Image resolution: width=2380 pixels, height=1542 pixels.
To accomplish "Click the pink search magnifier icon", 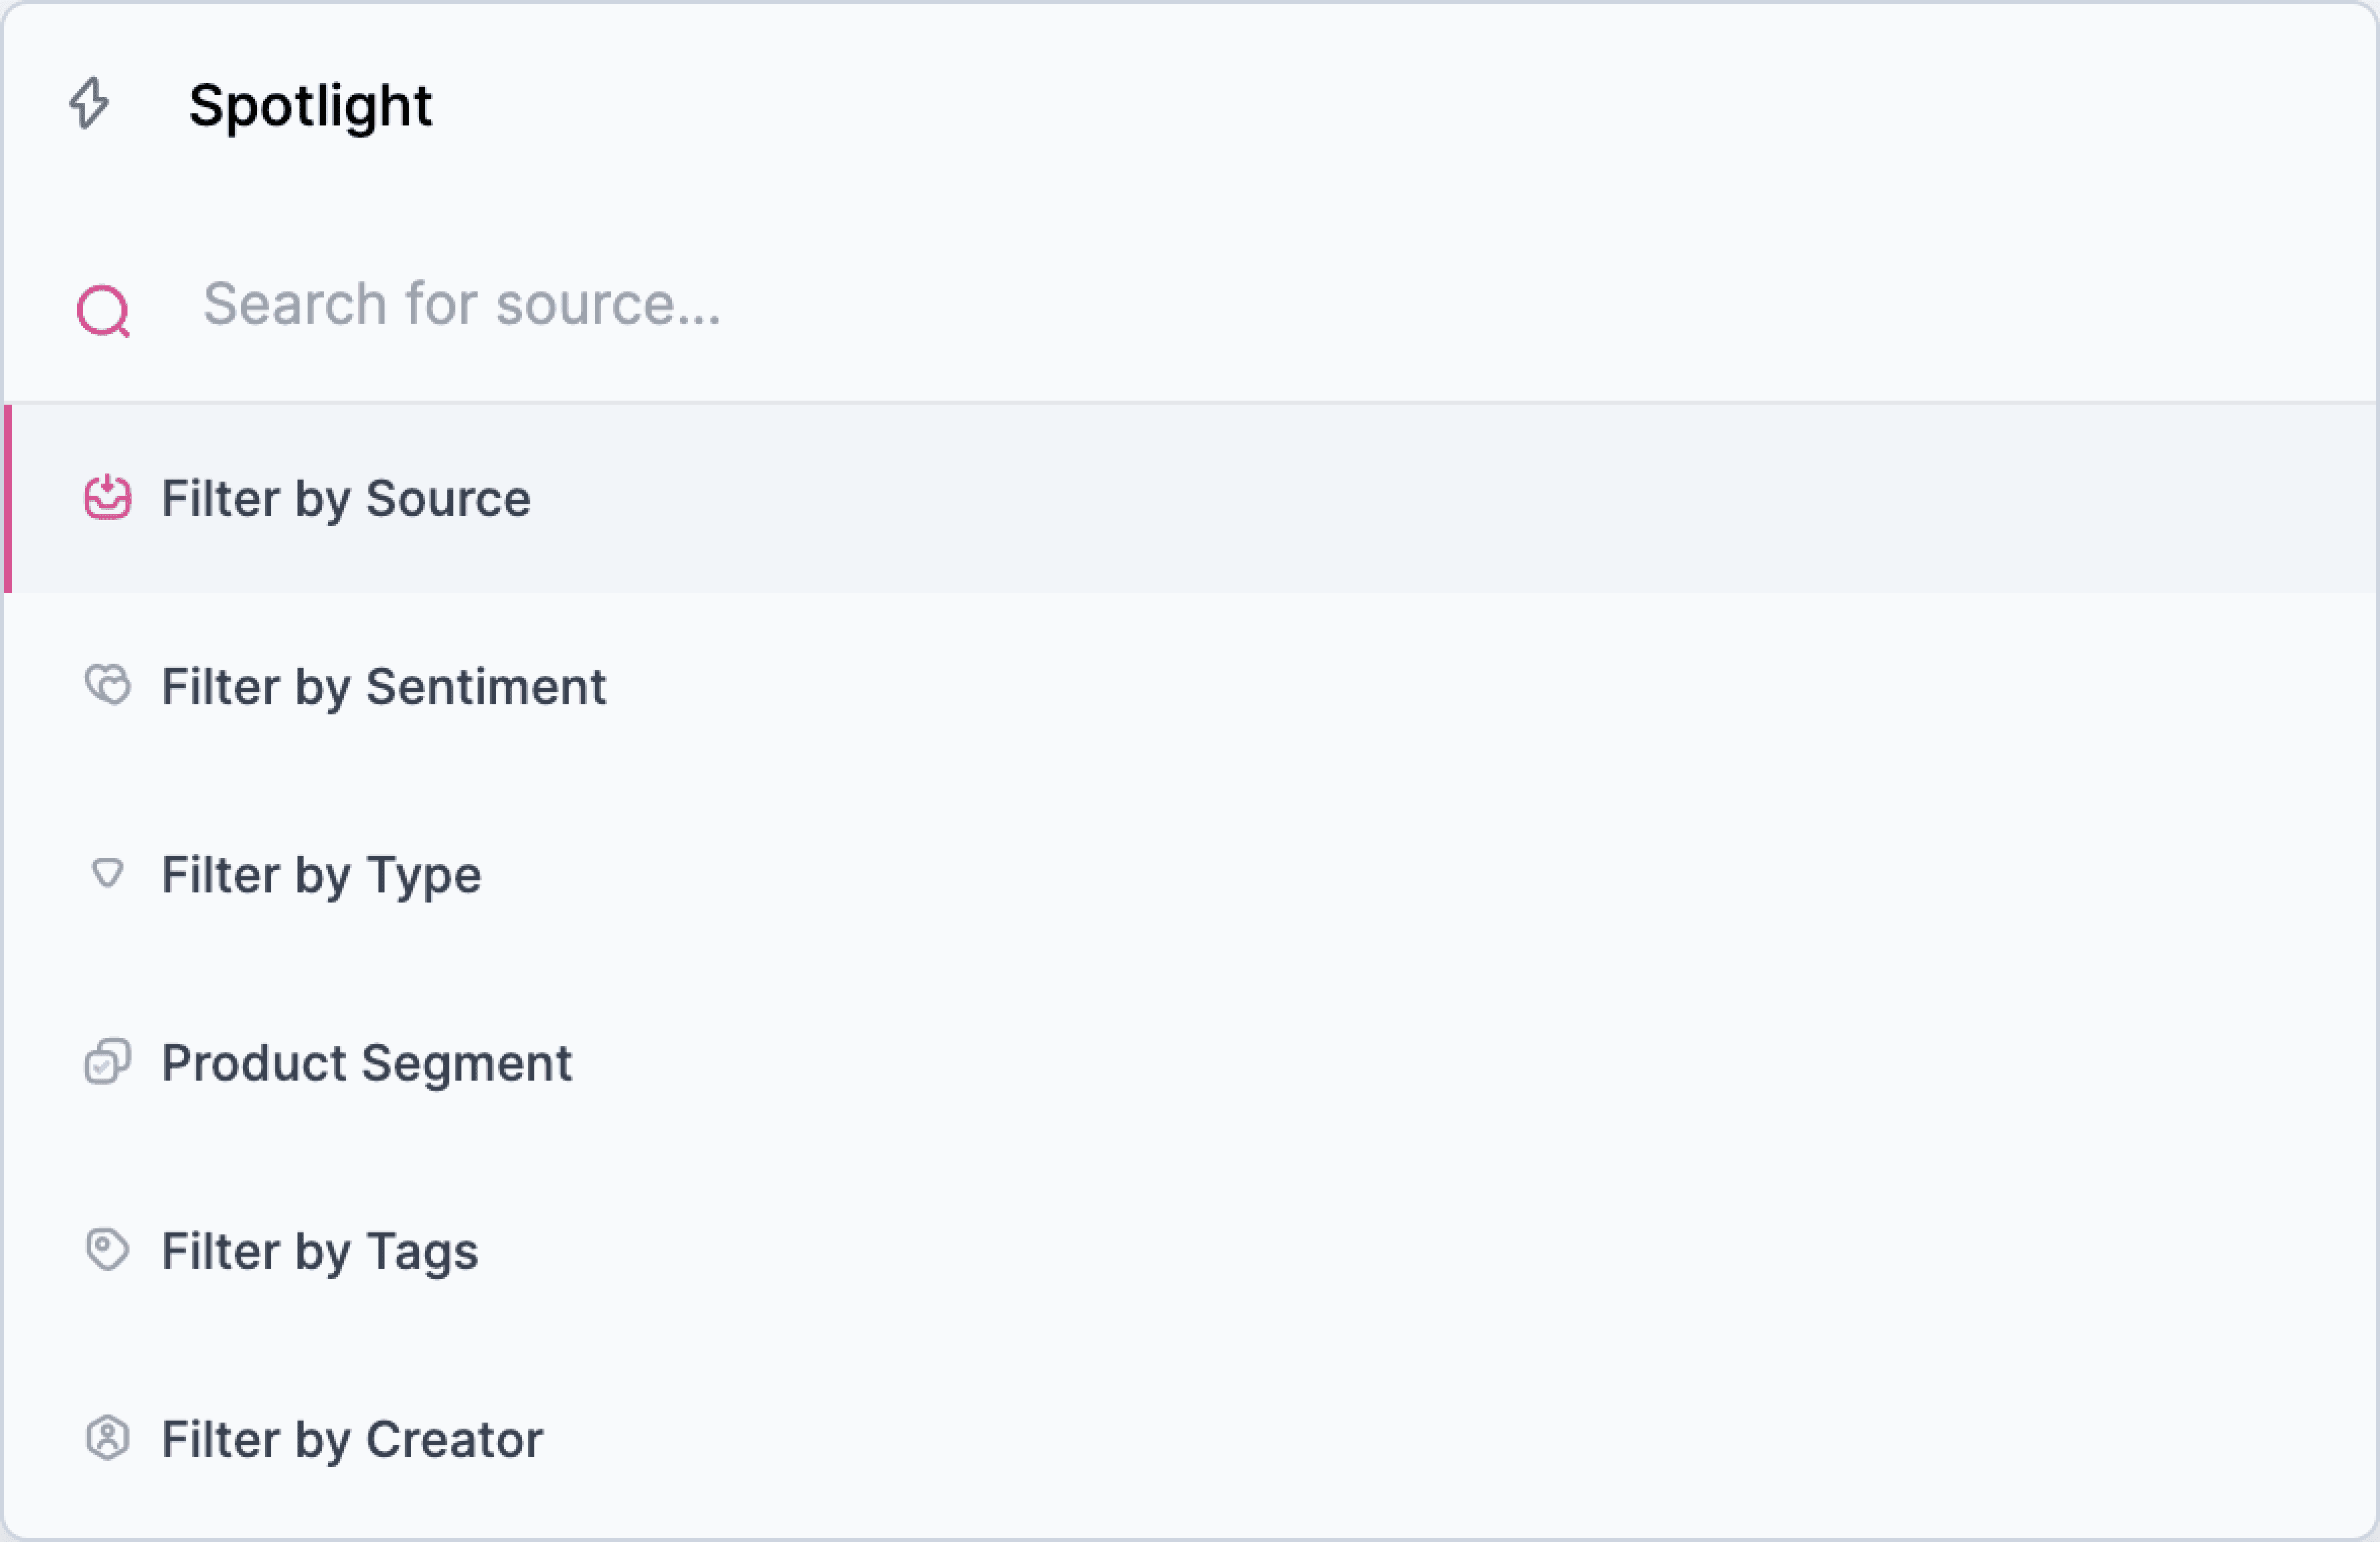I will coord(104,311).
